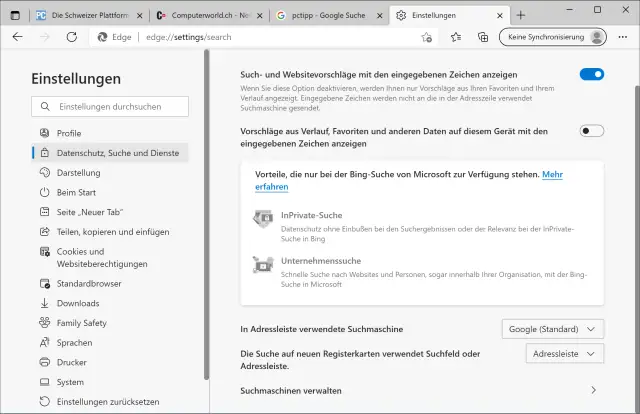Select Darstellung in the settings sidebar

click(78, 172)
